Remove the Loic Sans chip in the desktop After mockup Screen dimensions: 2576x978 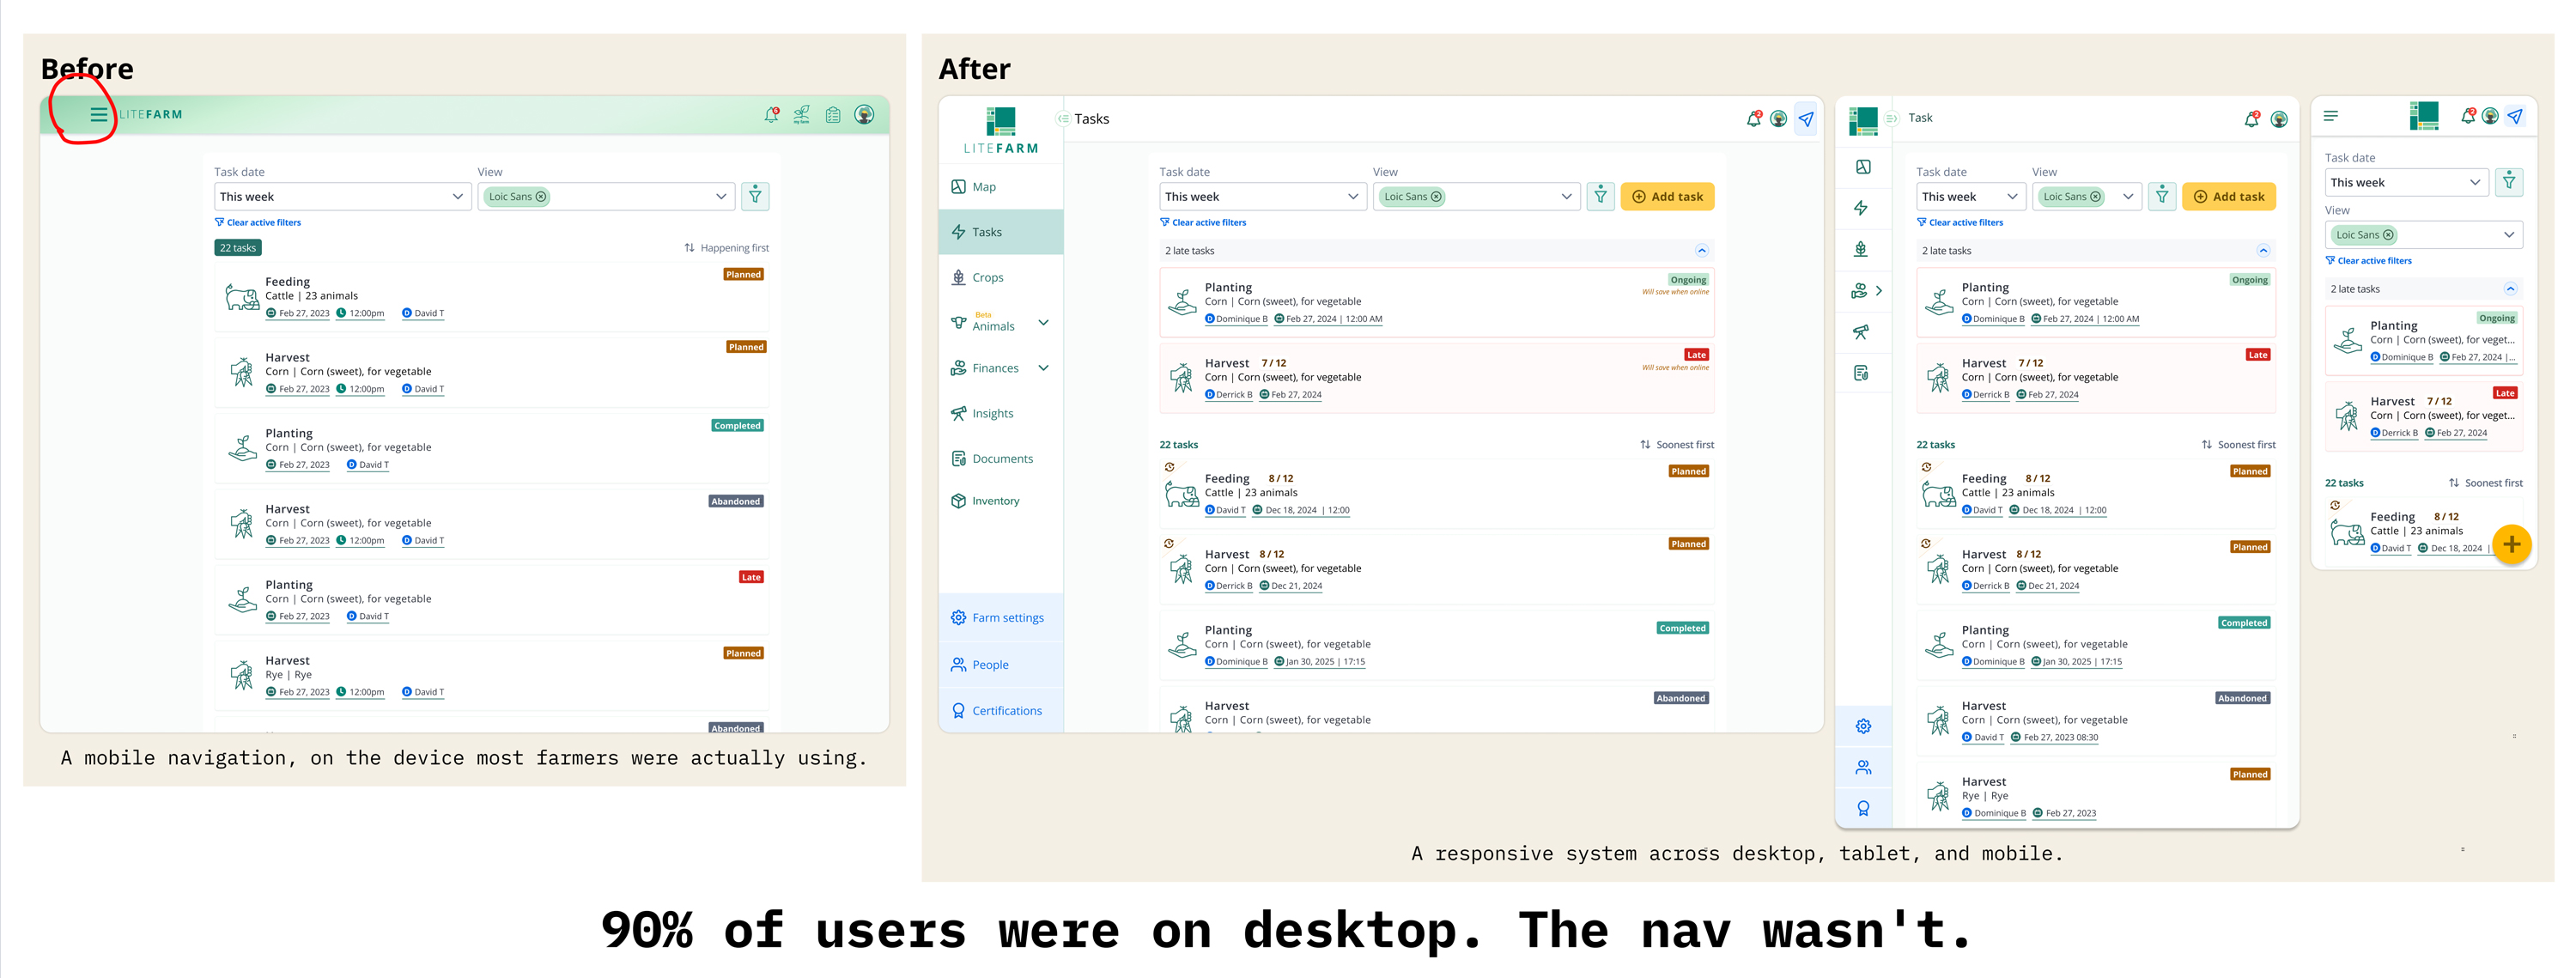pyautogui.click(x=1436, y=197)
